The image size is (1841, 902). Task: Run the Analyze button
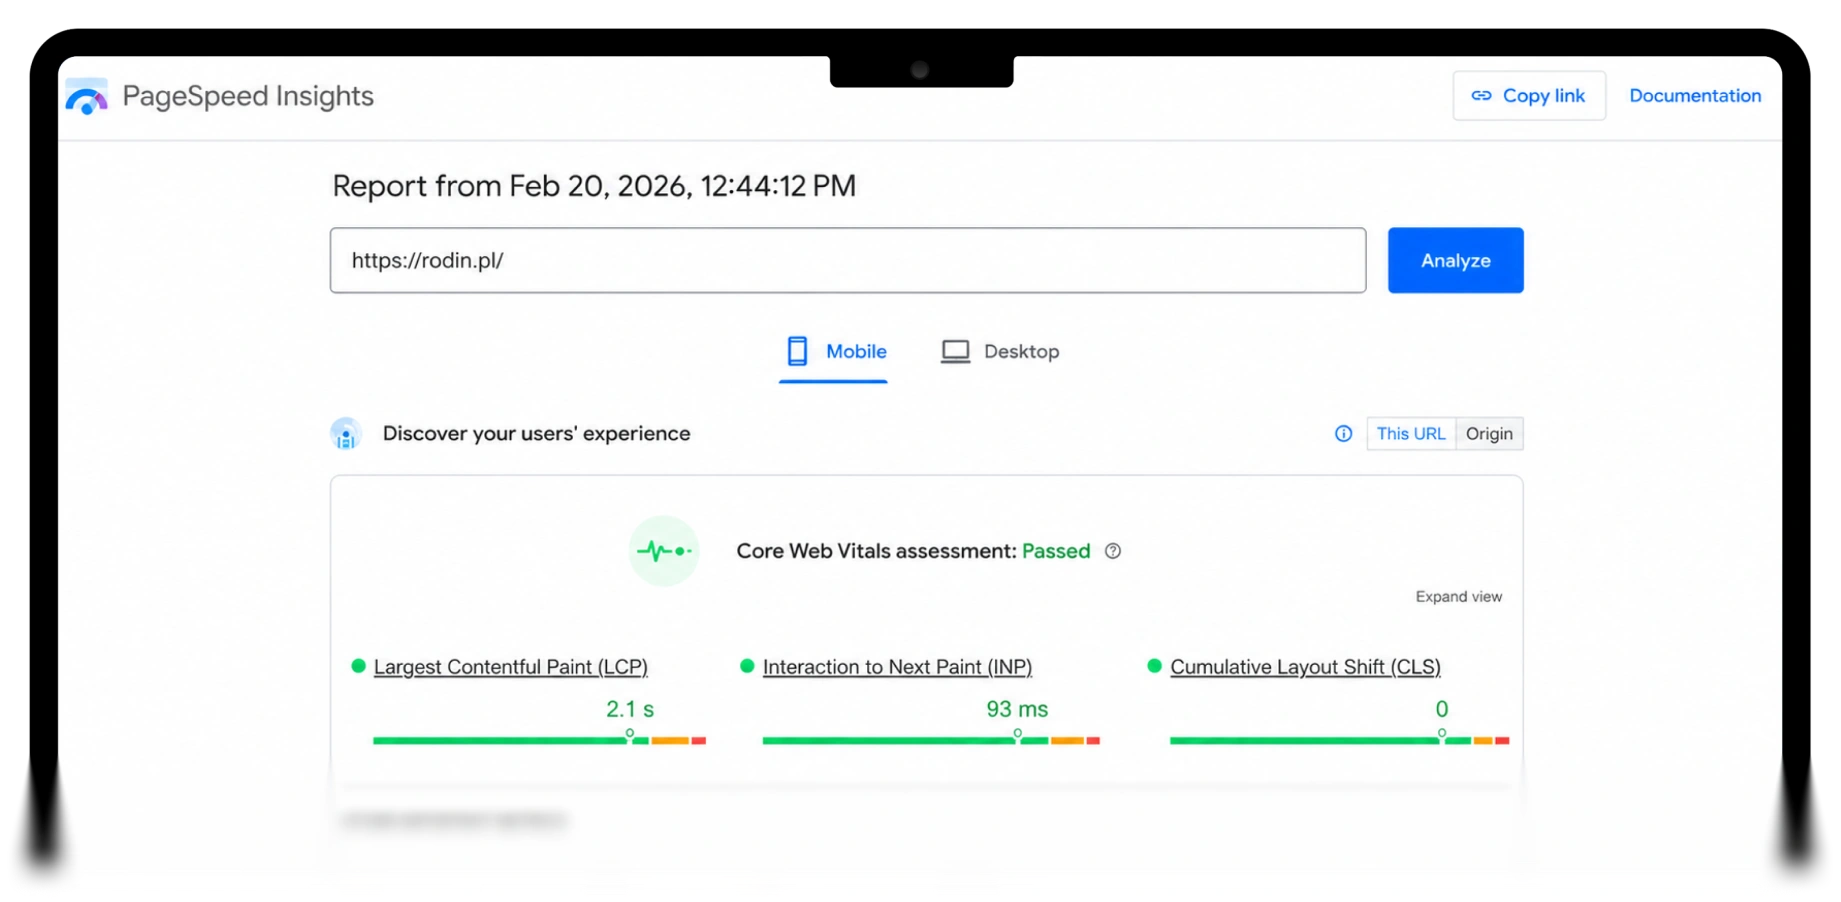[1455, 260]
